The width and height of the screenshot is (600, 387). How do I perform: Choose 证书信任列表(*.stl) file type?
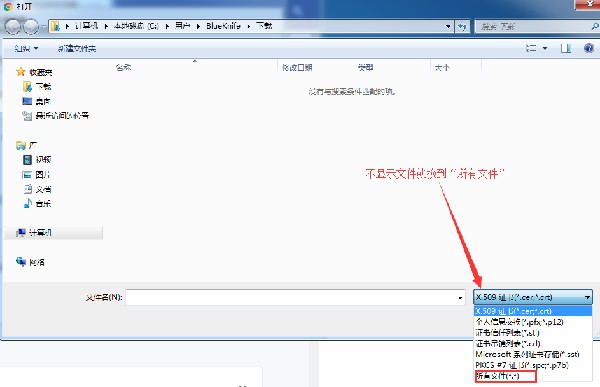tap(533, 332)
